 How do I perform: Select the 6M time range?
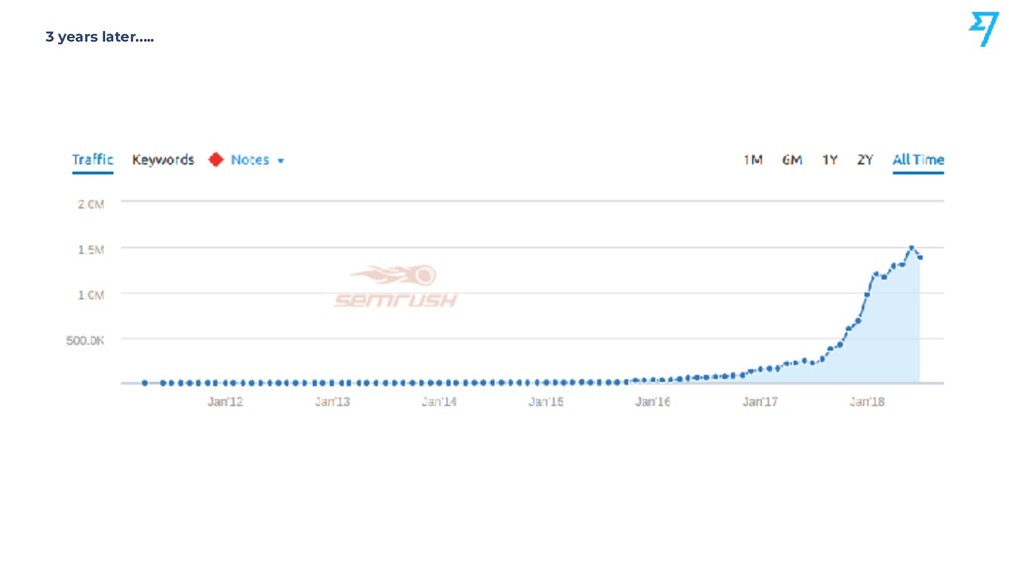tap(792, 160)
